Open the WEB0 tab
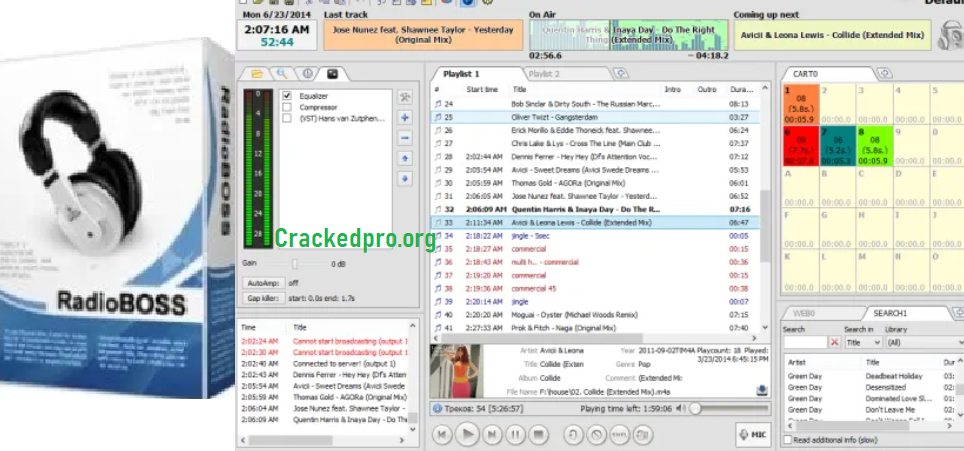The height and width of the screenshot is (451, 964). click(804, 313)
